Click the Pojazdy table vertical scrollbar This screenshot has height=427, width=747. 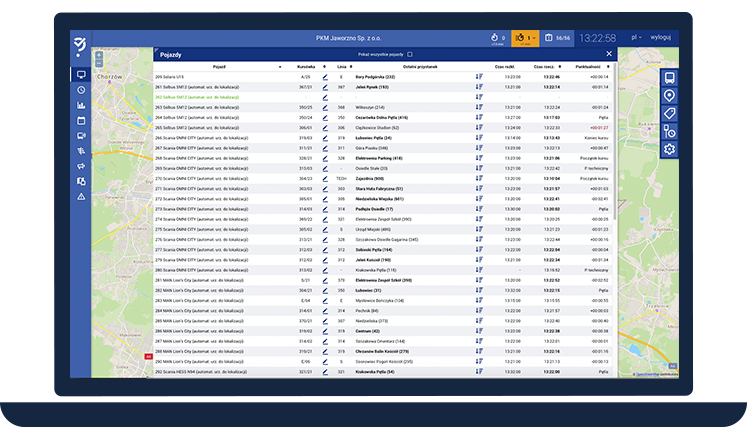pyautogui.click(x=615, y=143)
